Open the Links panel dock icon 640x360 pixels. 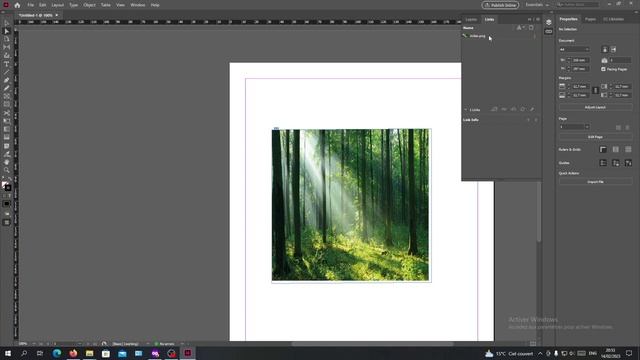click(549, 31)
